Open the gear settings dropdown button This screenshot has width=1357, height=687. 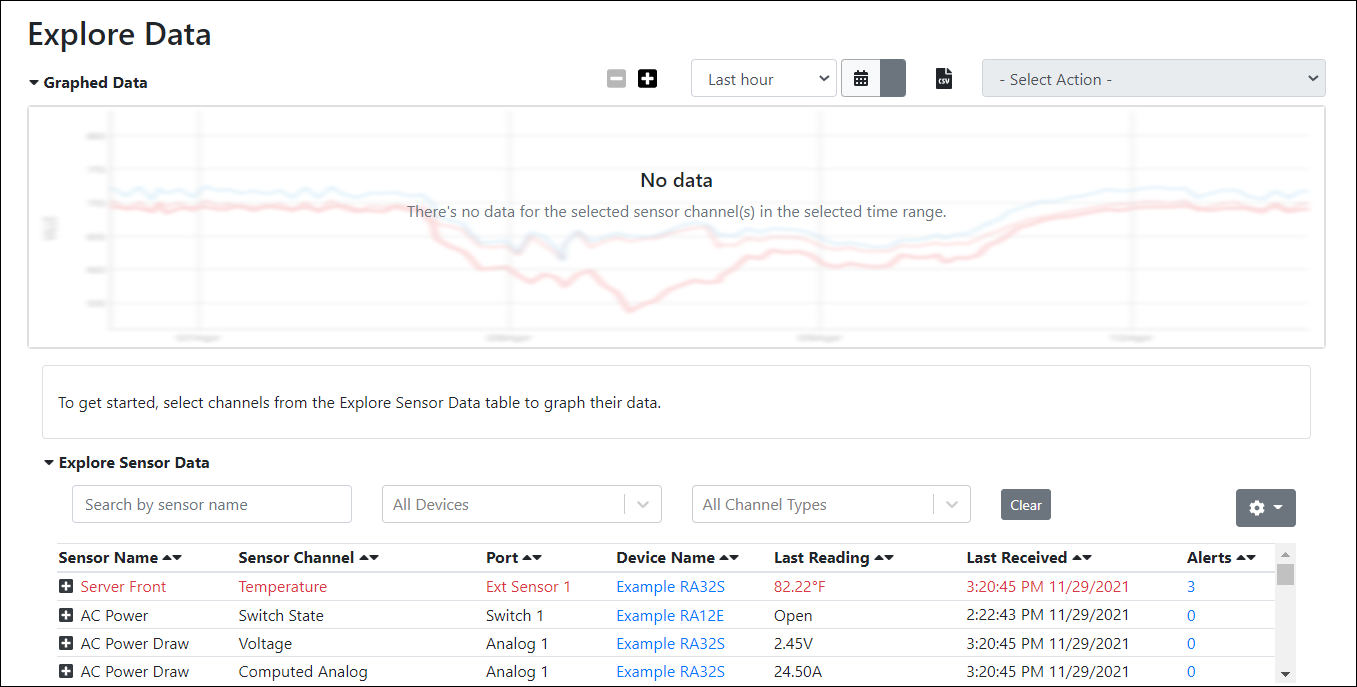coord(1265,508)
